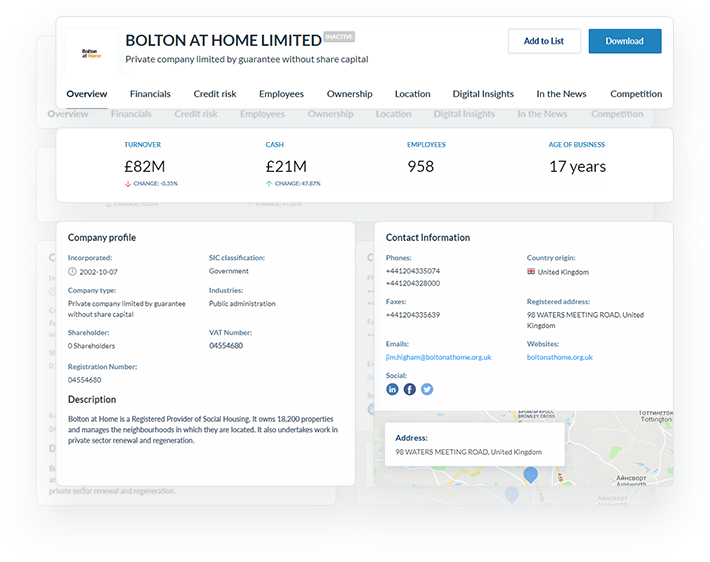710x562 pixels.
Task: Click fax number +441204335639
Action: [413, 315]
